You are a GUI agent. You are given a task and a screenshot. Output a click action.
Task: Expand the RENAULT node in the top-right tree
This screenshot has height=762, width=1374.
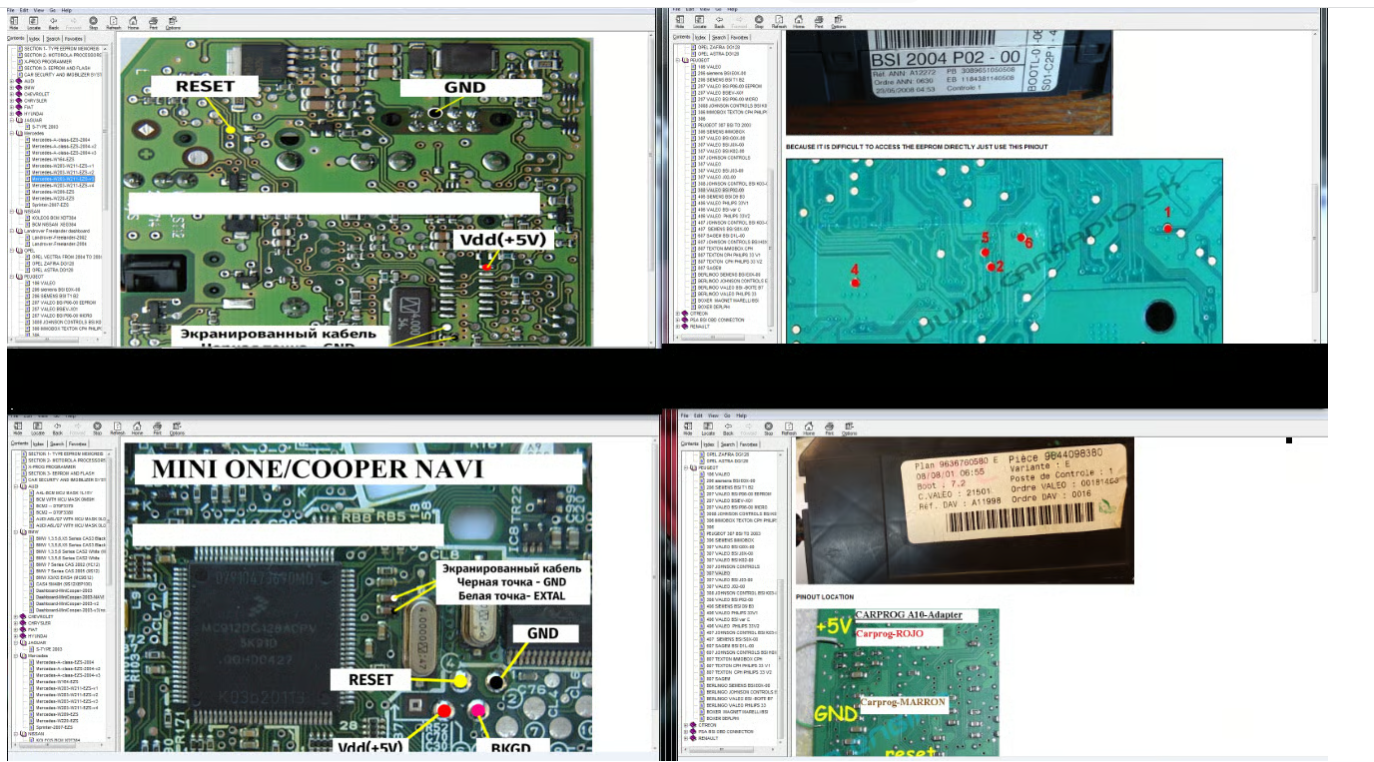(x=679, y=326)
